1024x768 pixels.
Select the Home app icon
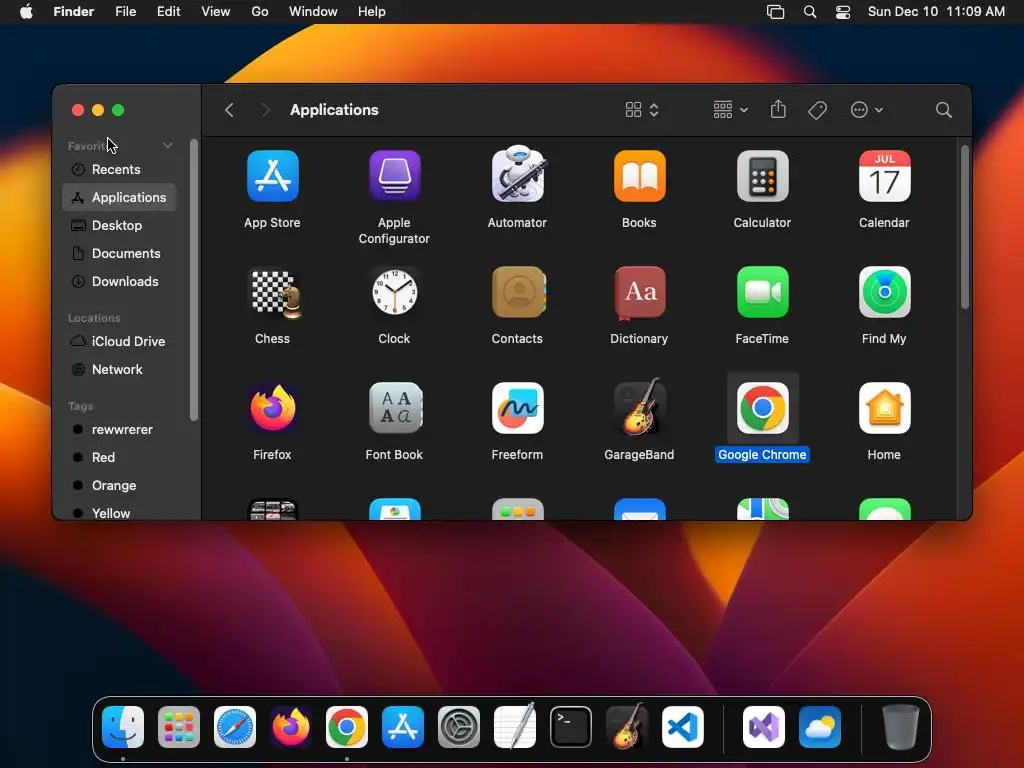[x=884, y=408]
